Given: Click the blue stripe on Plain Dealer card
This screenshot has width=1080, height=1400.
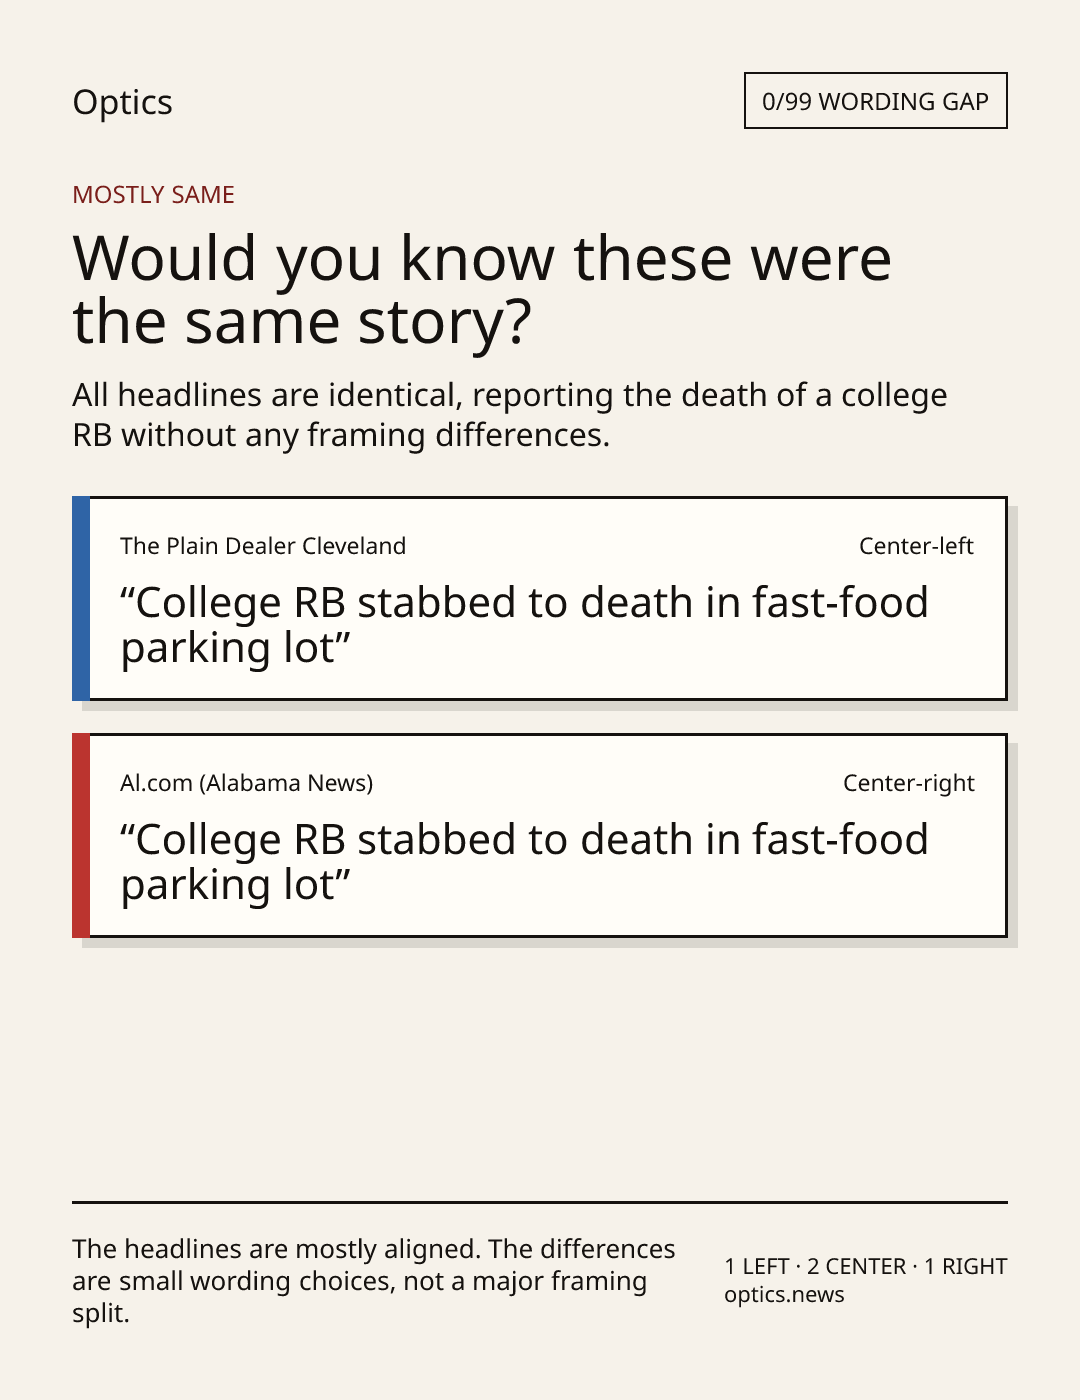Looking at the screenshot, I should 81,598.
